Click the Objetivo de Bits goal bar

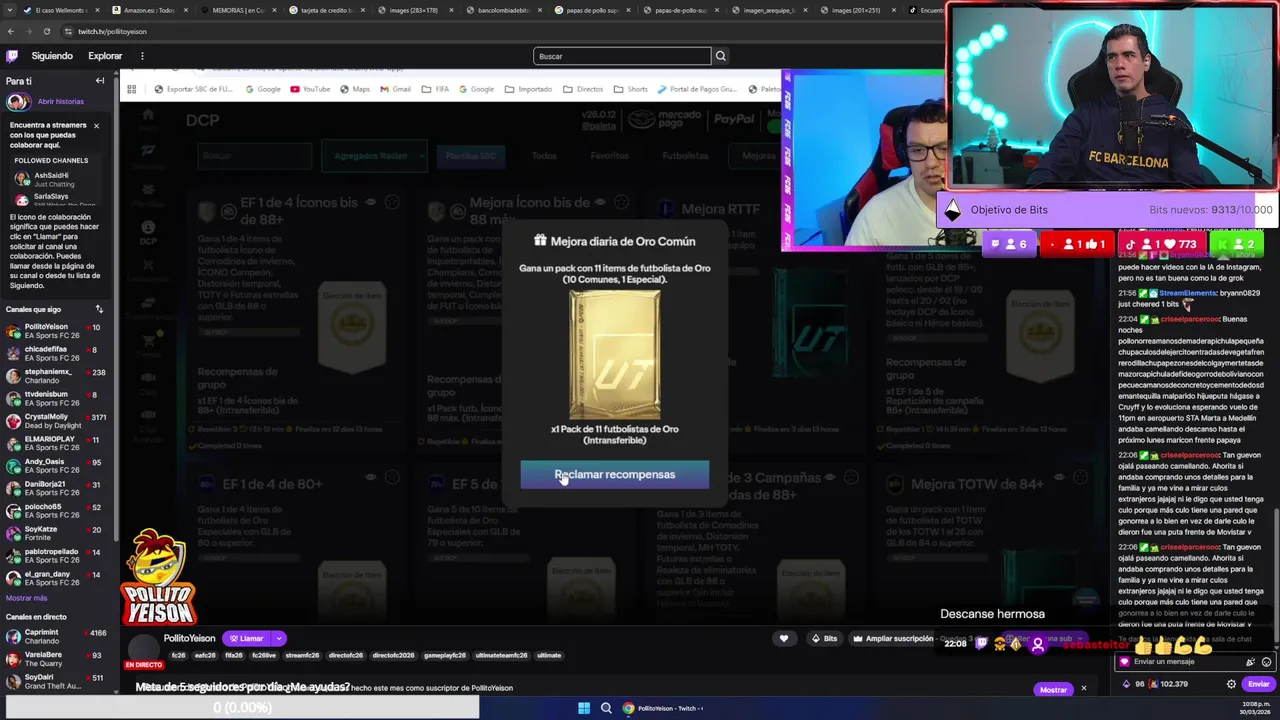pos(1108,210)
